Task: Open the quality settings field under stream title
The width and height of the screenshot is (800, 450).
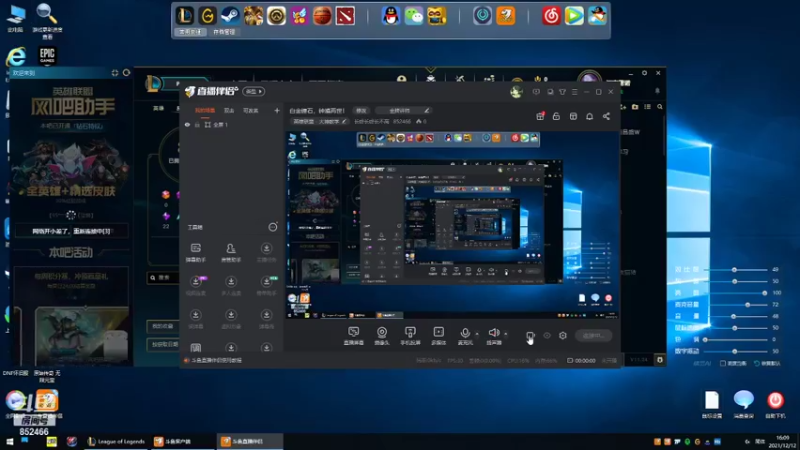Action: [x=319, y=121]
